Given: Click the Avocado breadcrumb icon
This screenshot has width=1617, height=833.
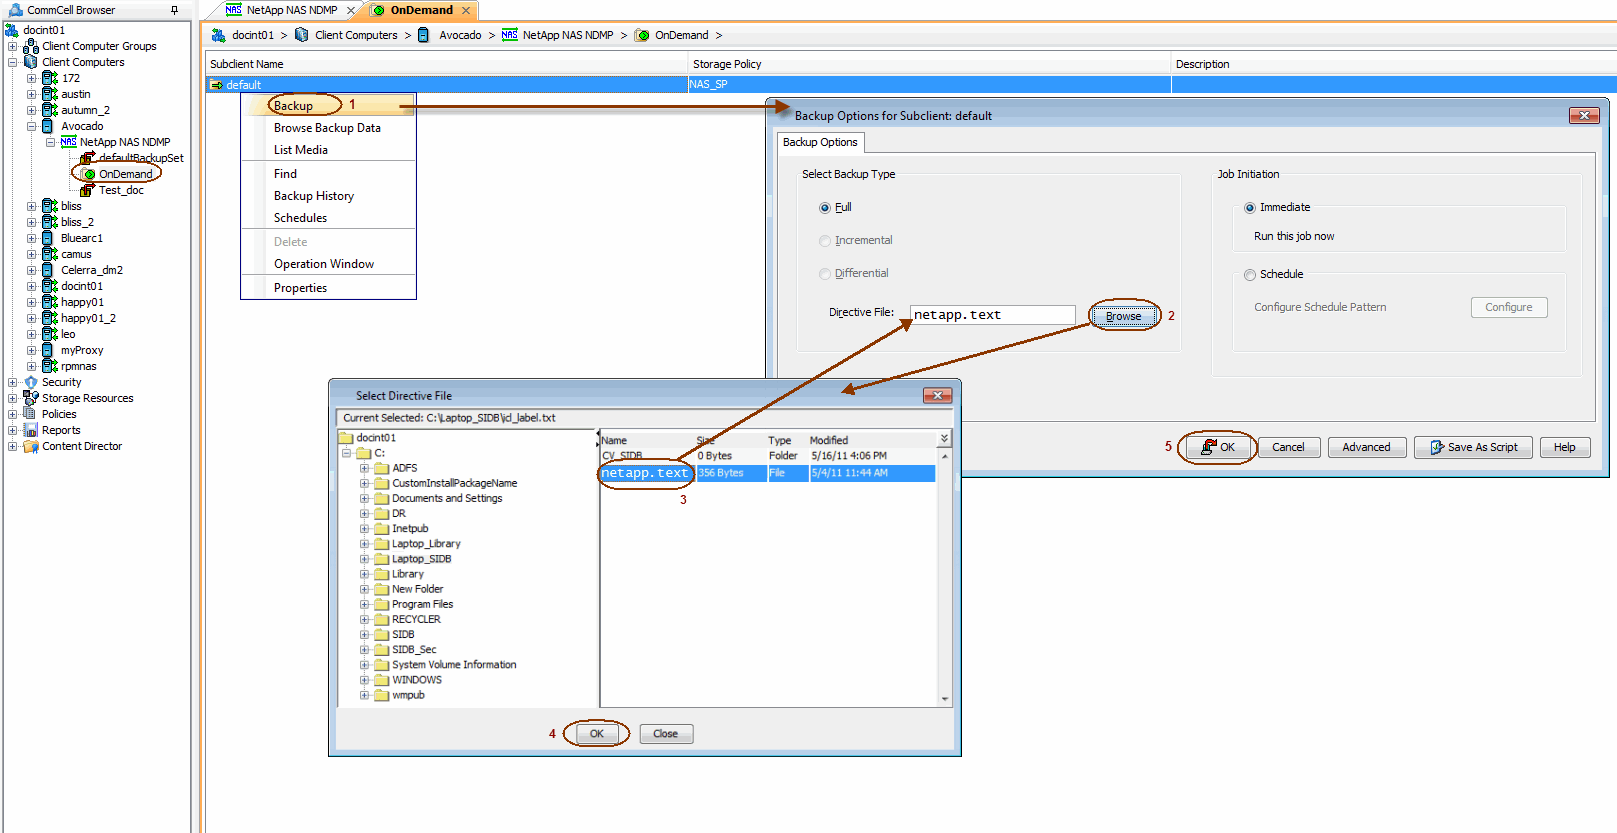Looking at the screenshot, I should coord(423,35).
